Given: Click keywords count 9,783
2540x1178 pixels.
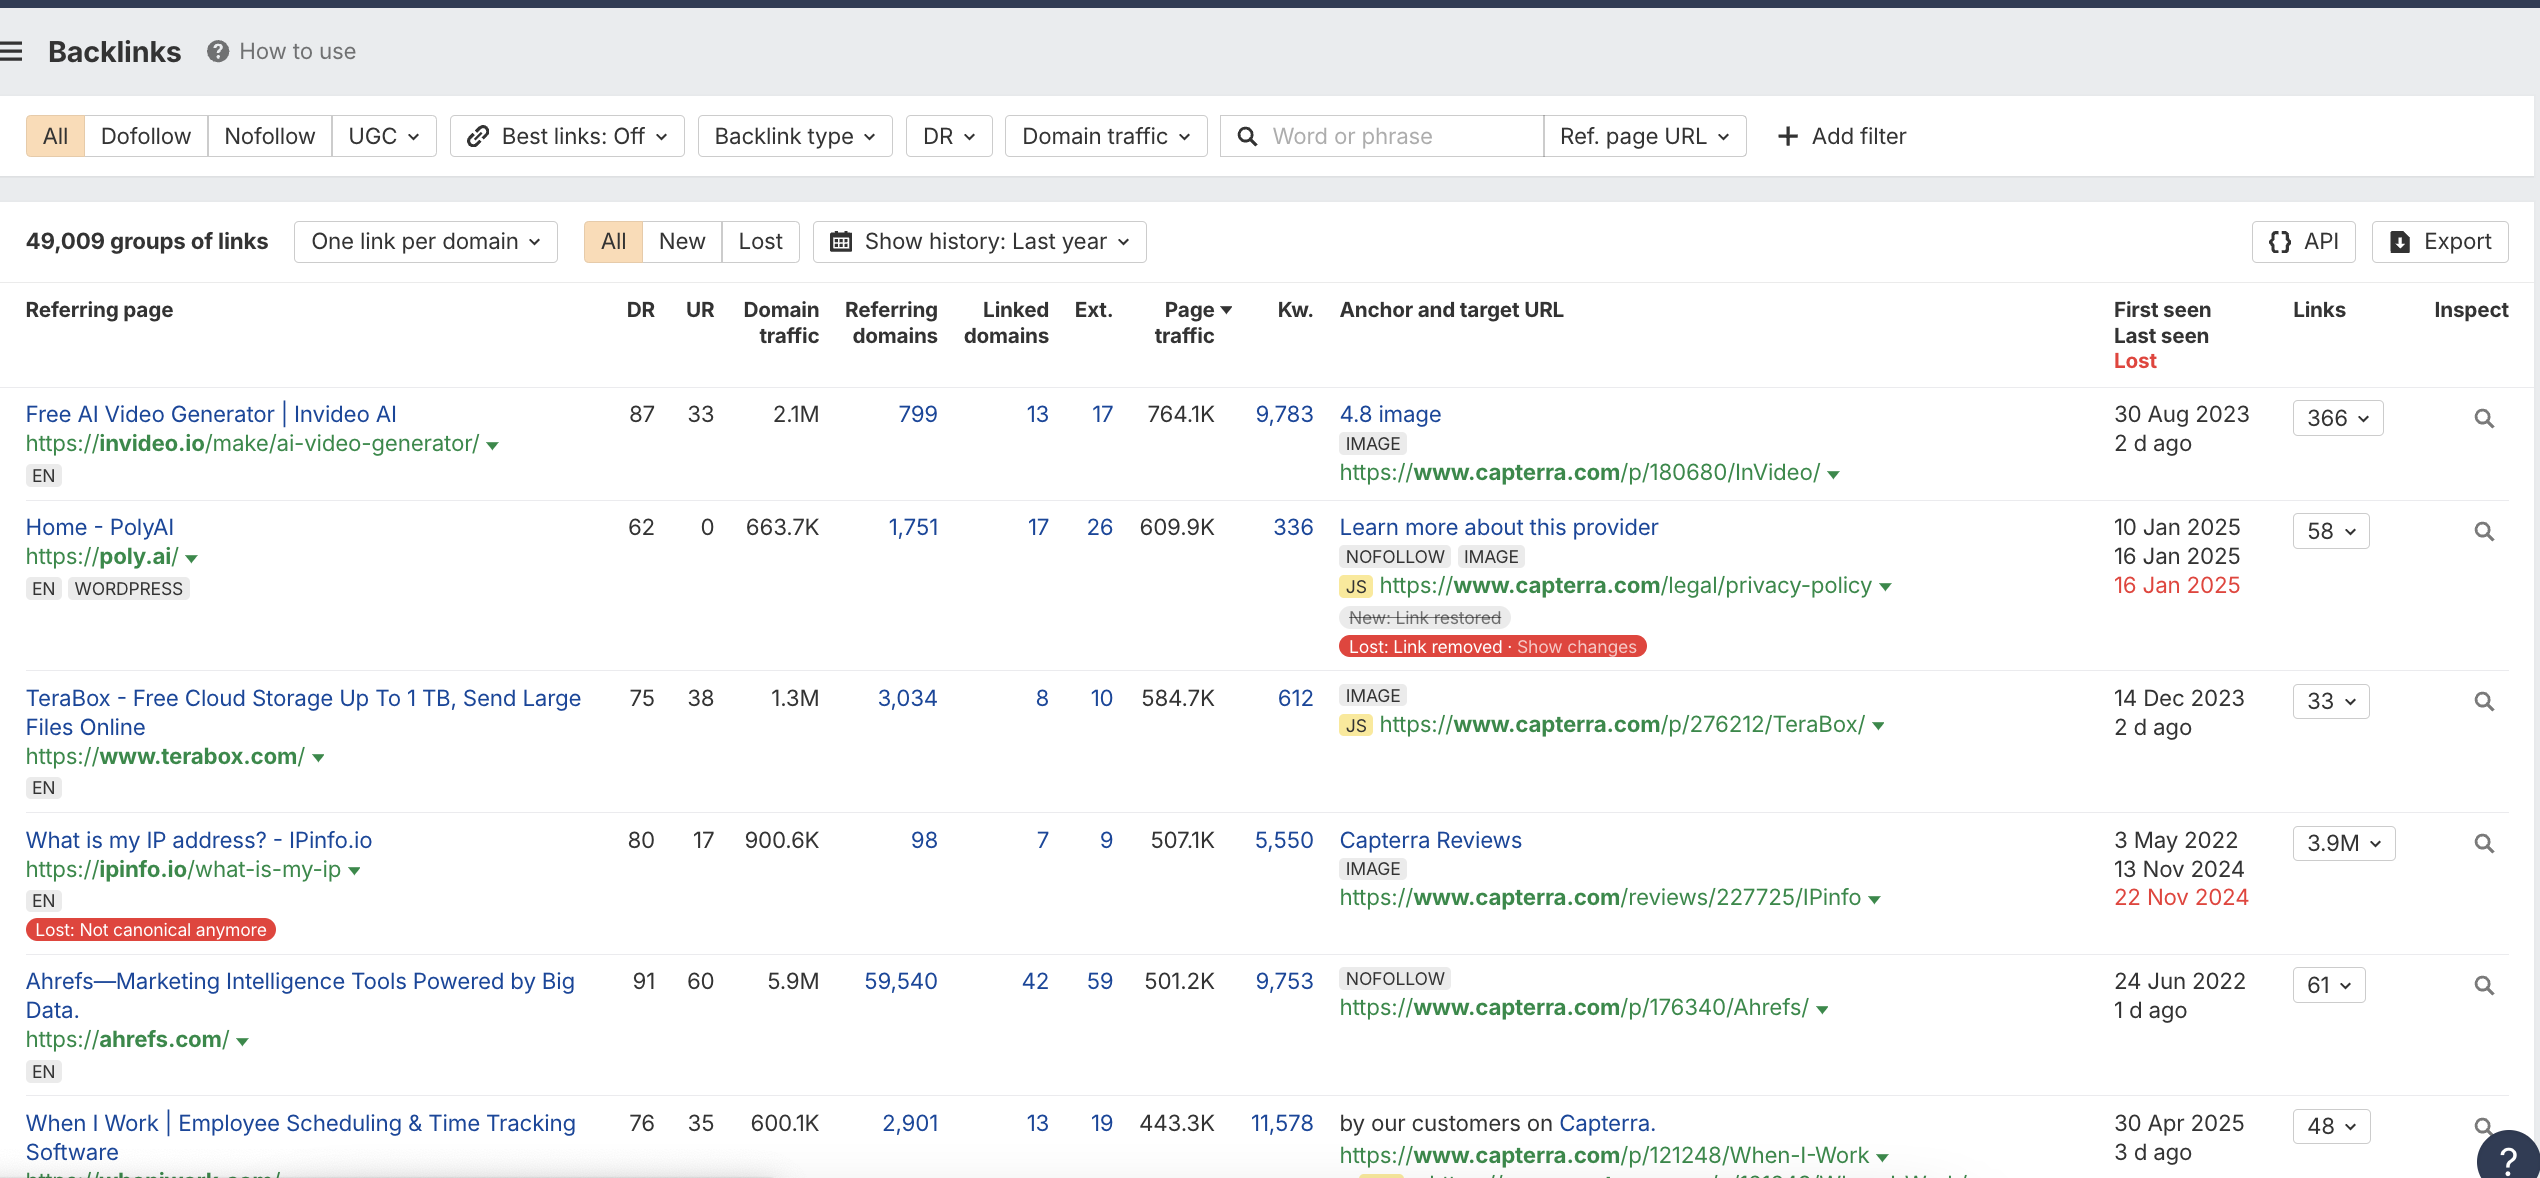Looking at the screenshot, I should [1284, 414].
